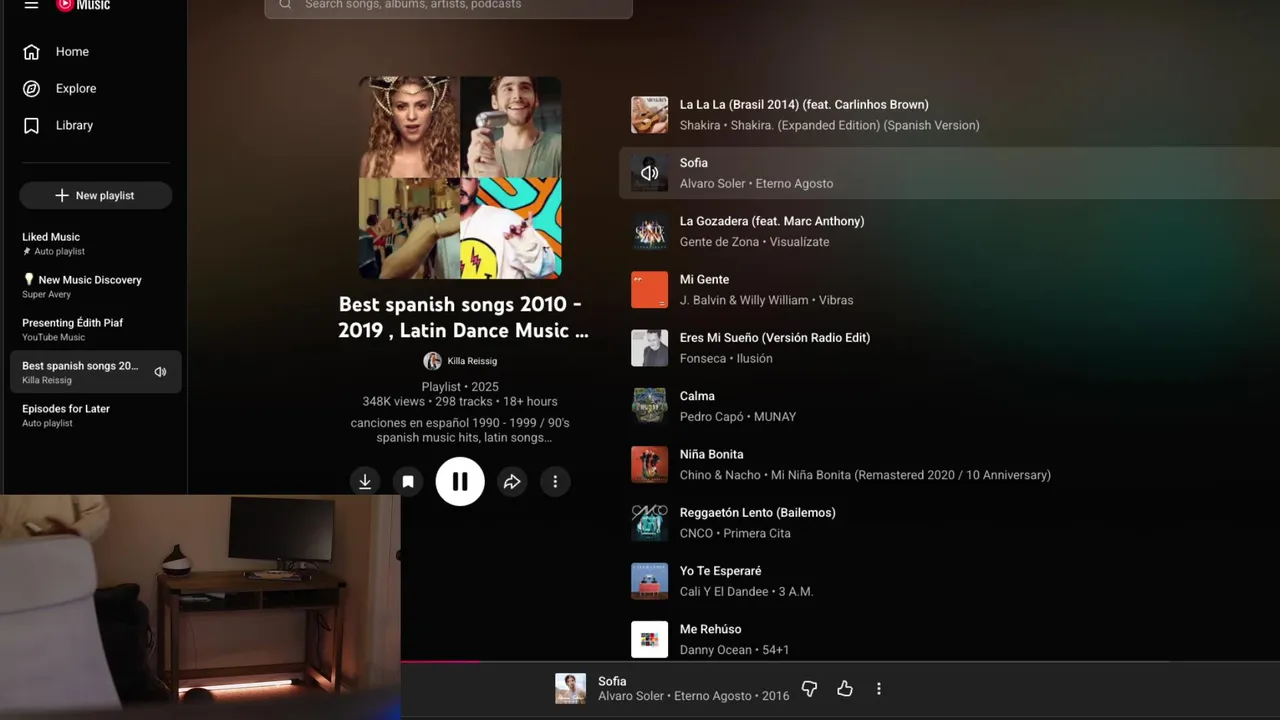Click Sofia now-playing speaker thumbnail
Viewport: 1280px width, 720px height.
[x=649, y=173]
